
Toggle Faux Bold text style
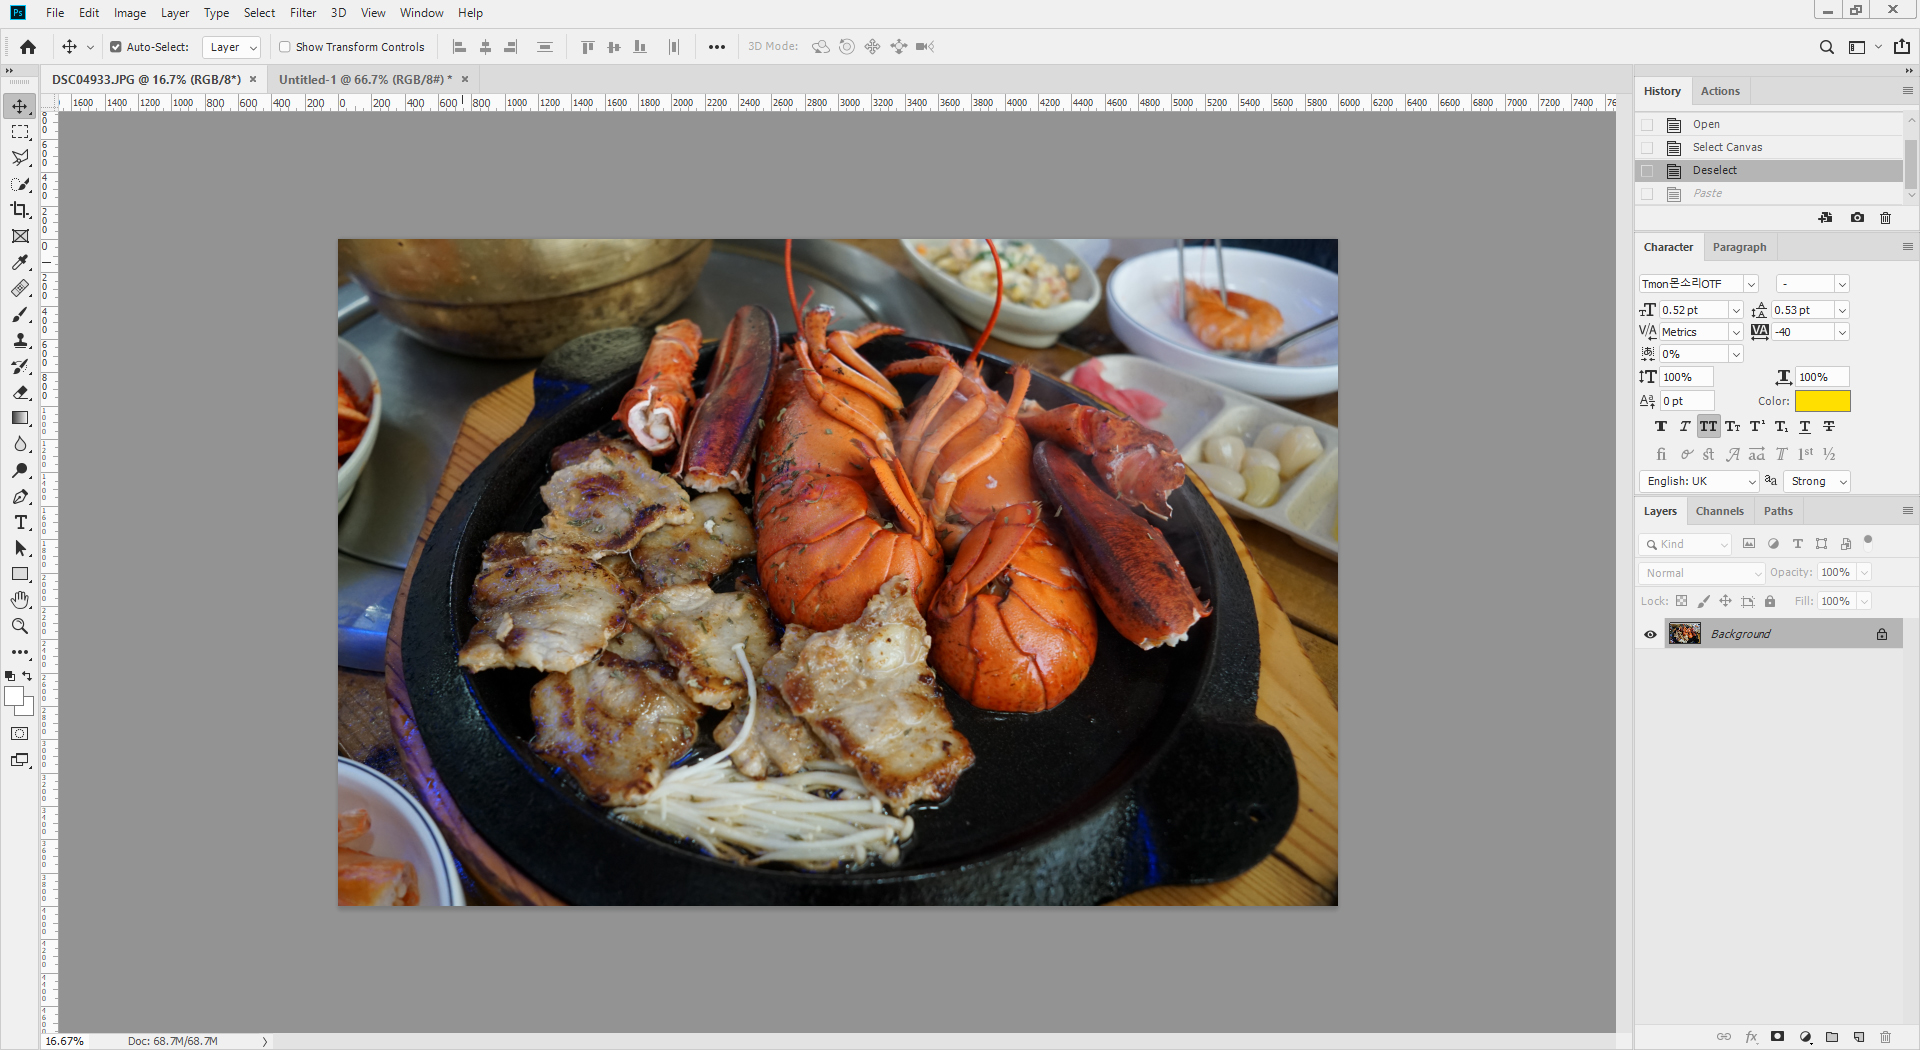(1661, 427)
